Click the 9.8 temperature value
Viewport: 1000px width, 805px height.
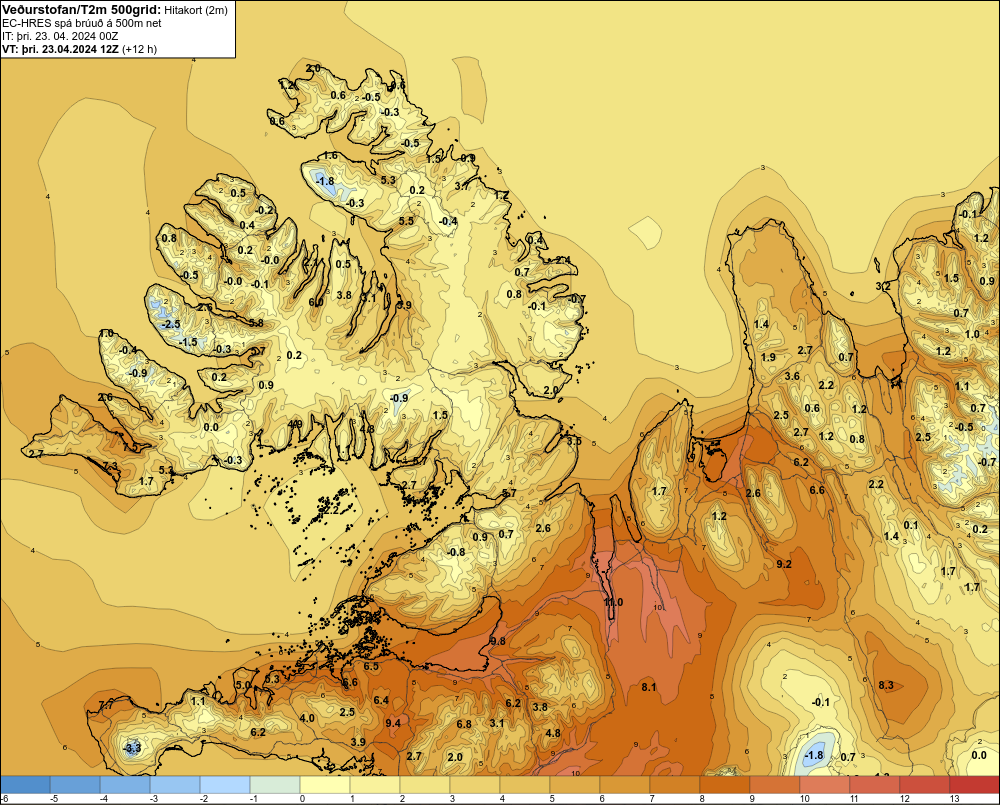(x=498, y=640)
